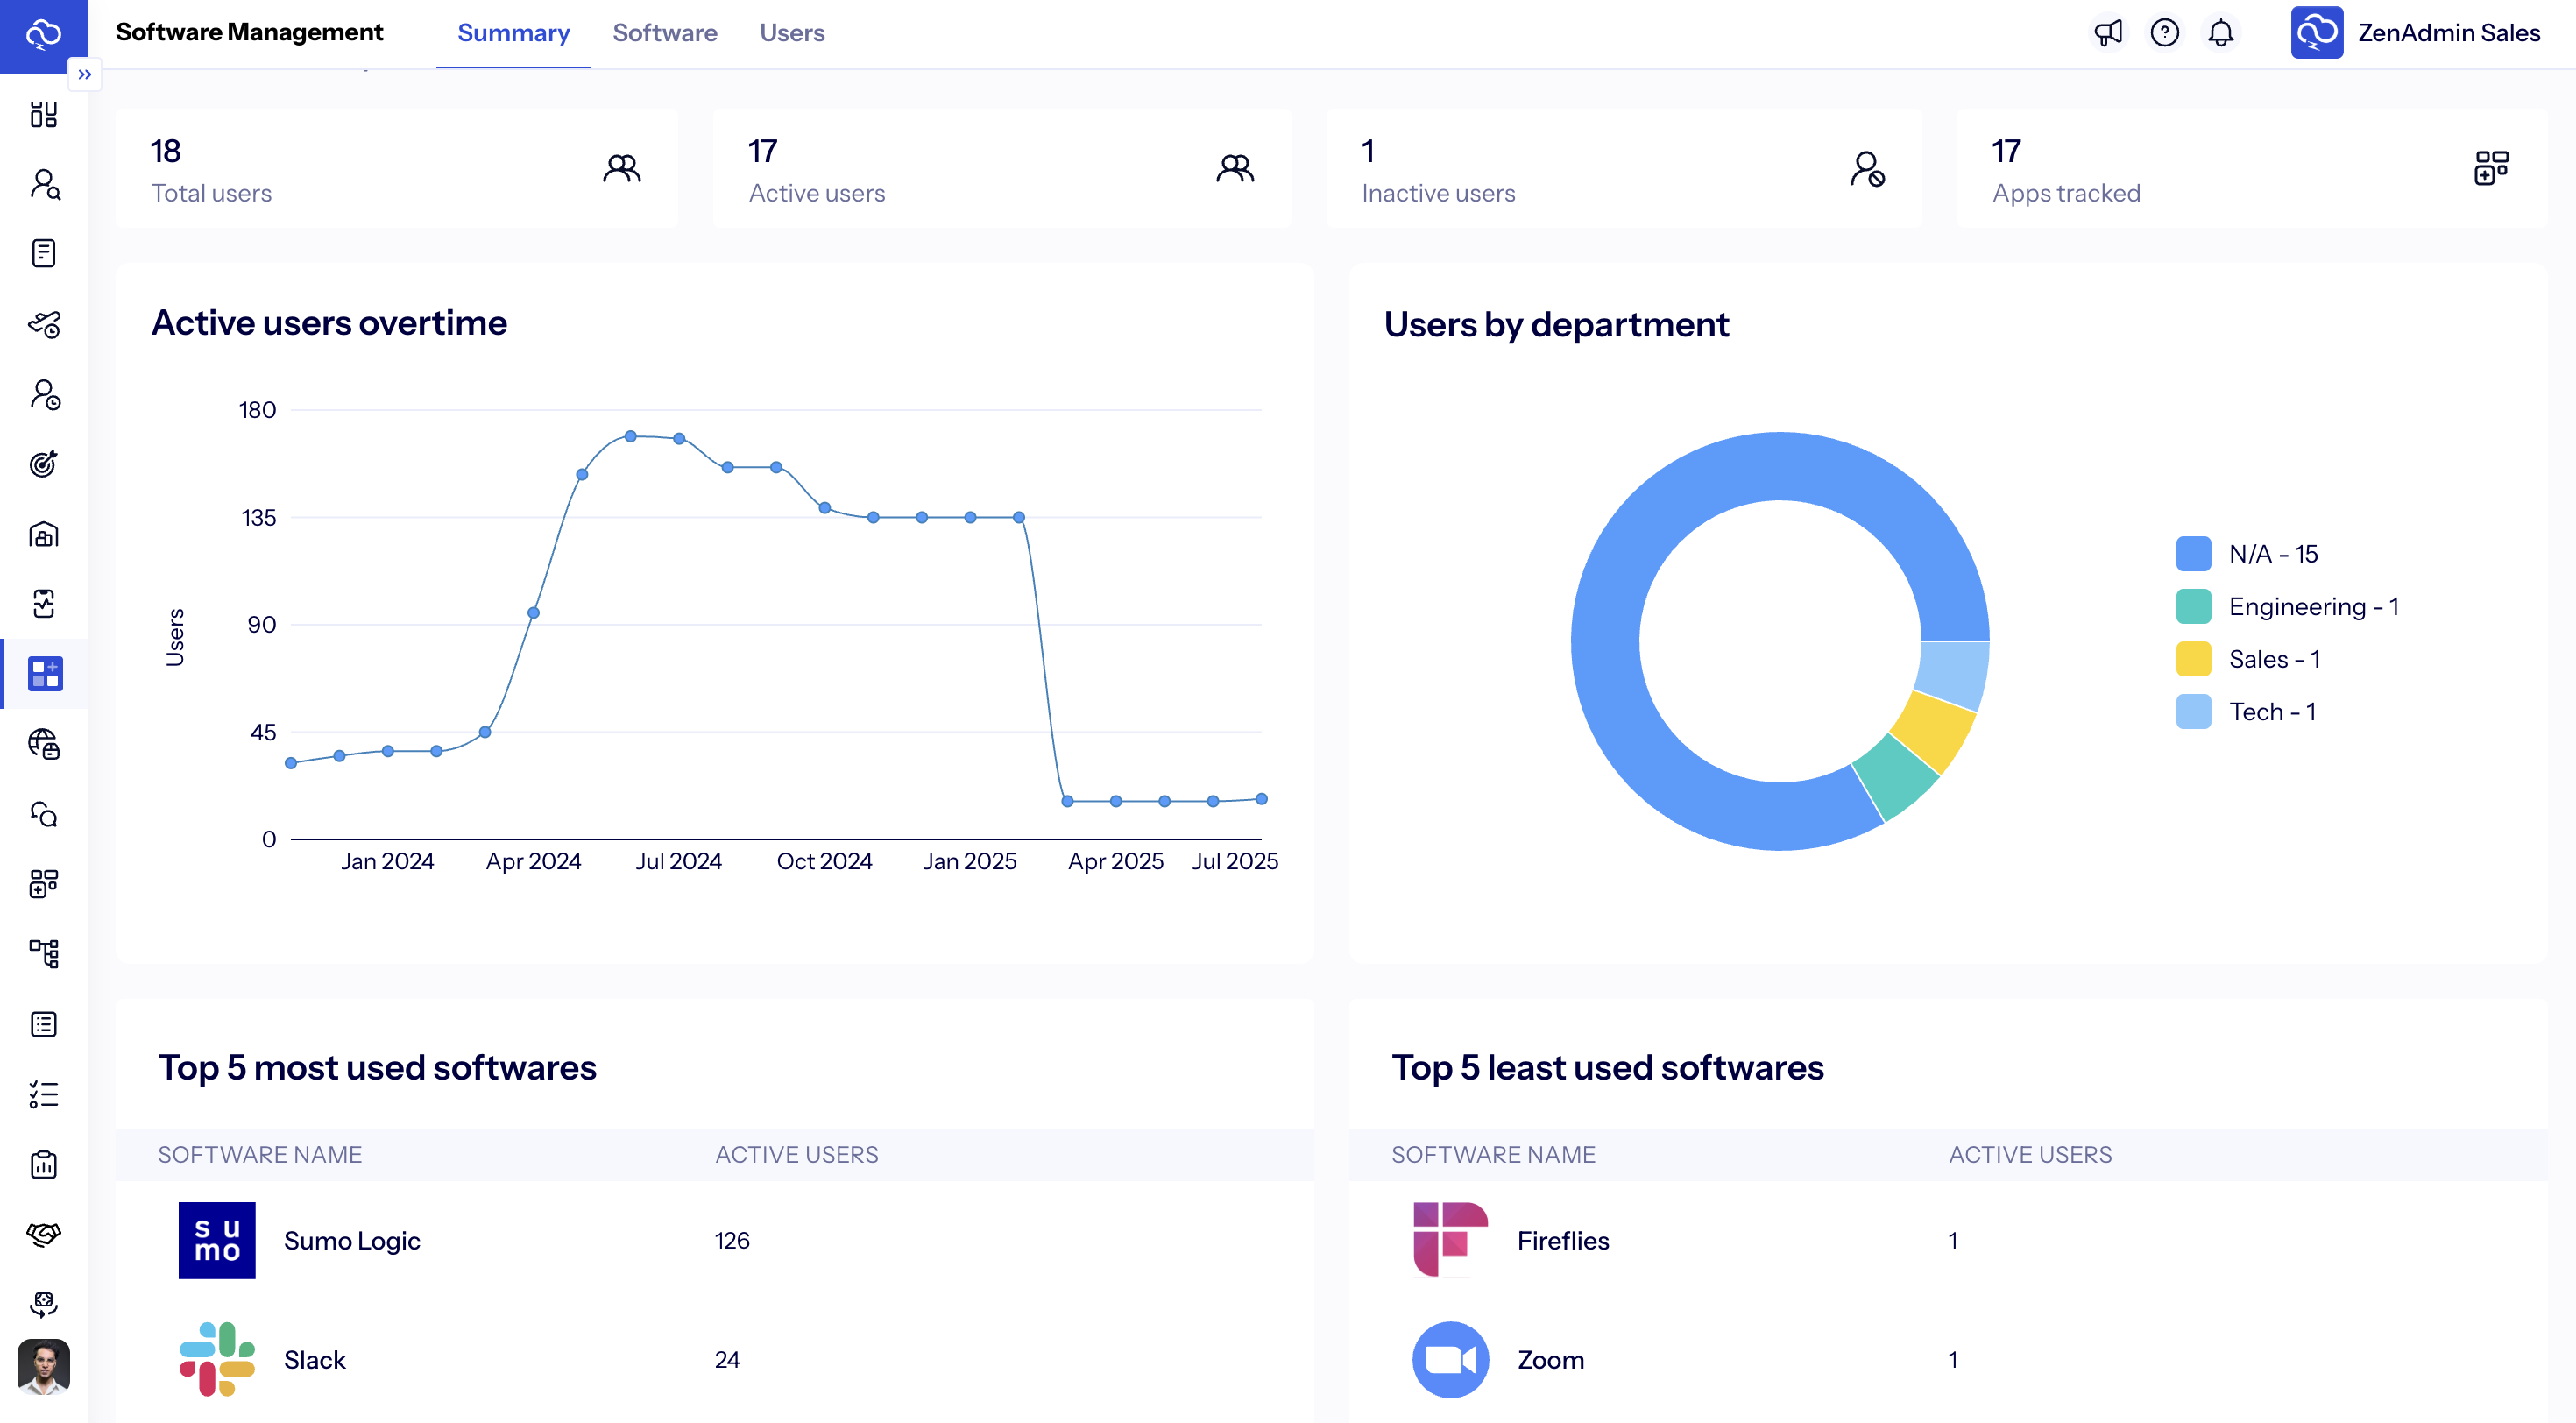Select the highlighted Software Management sidebar icon
Image resolution: width=2576 pixels, height=1423 pixels.
(44, 674)
